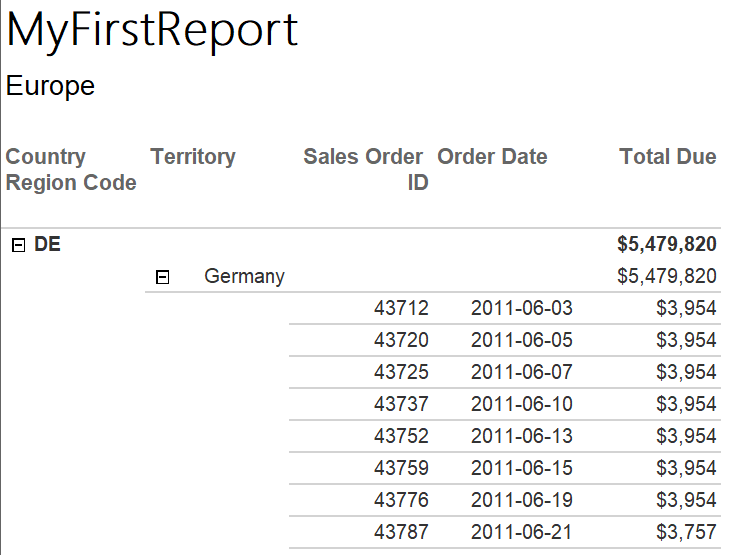Click sales order ID 43759

coord(402,468)
